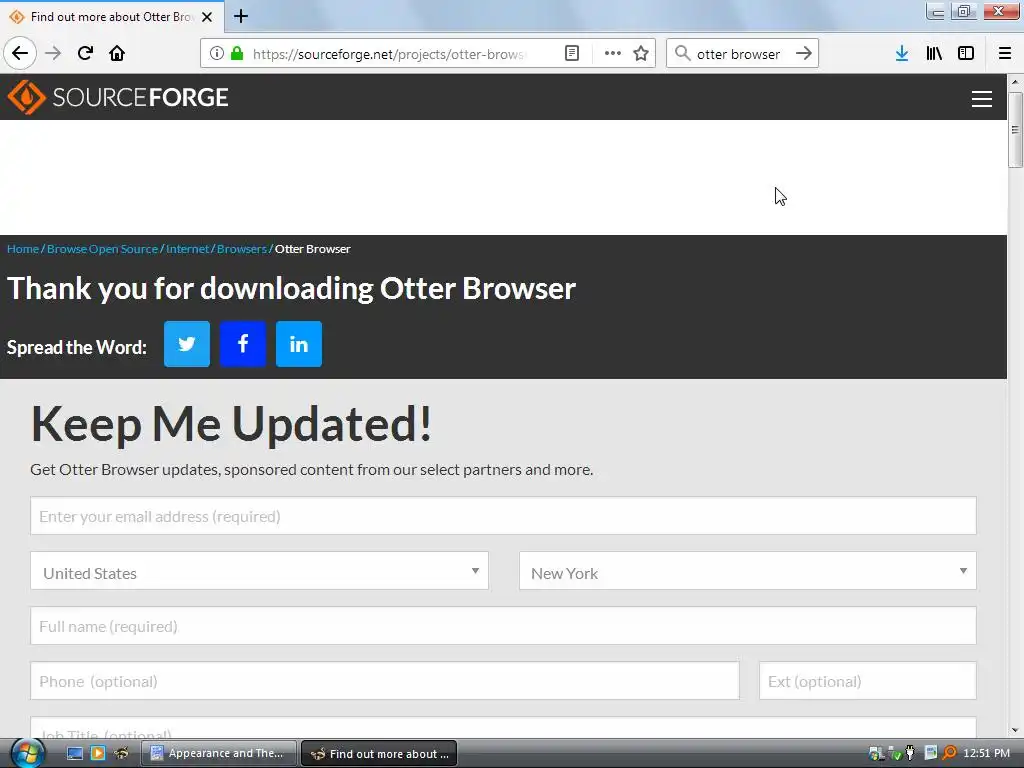Click the address bar URL
The image size is (1024, 768).
pos(389,54)
